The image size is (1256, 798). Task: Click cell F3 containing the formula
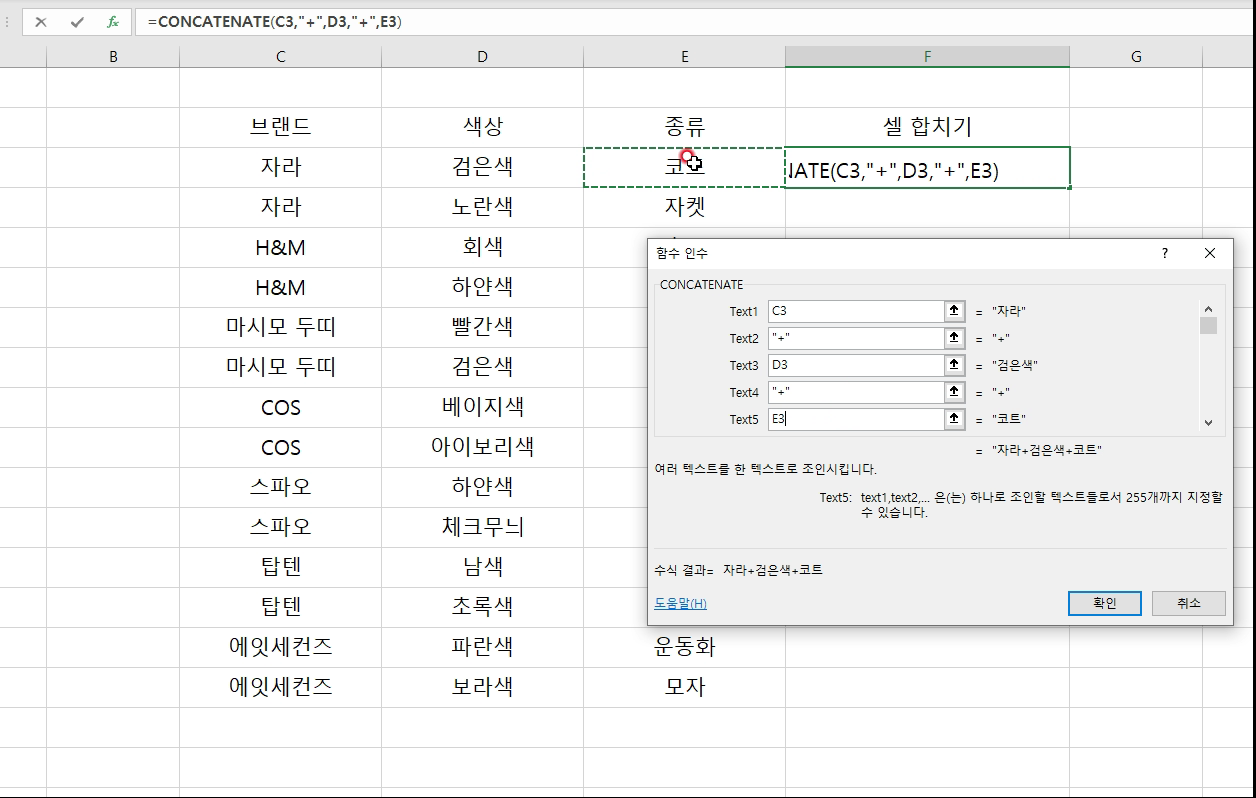pos(927,168)
